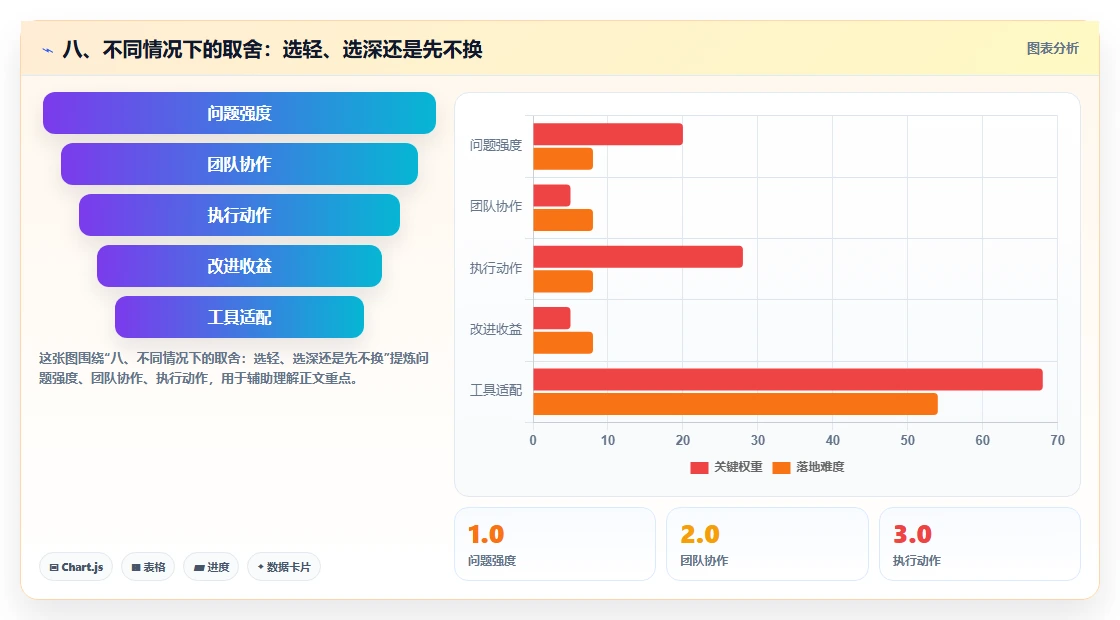Toggle the 落地难度 legend orange swatch
Viewport: 1120px width, 620px height.
point(781,467)
